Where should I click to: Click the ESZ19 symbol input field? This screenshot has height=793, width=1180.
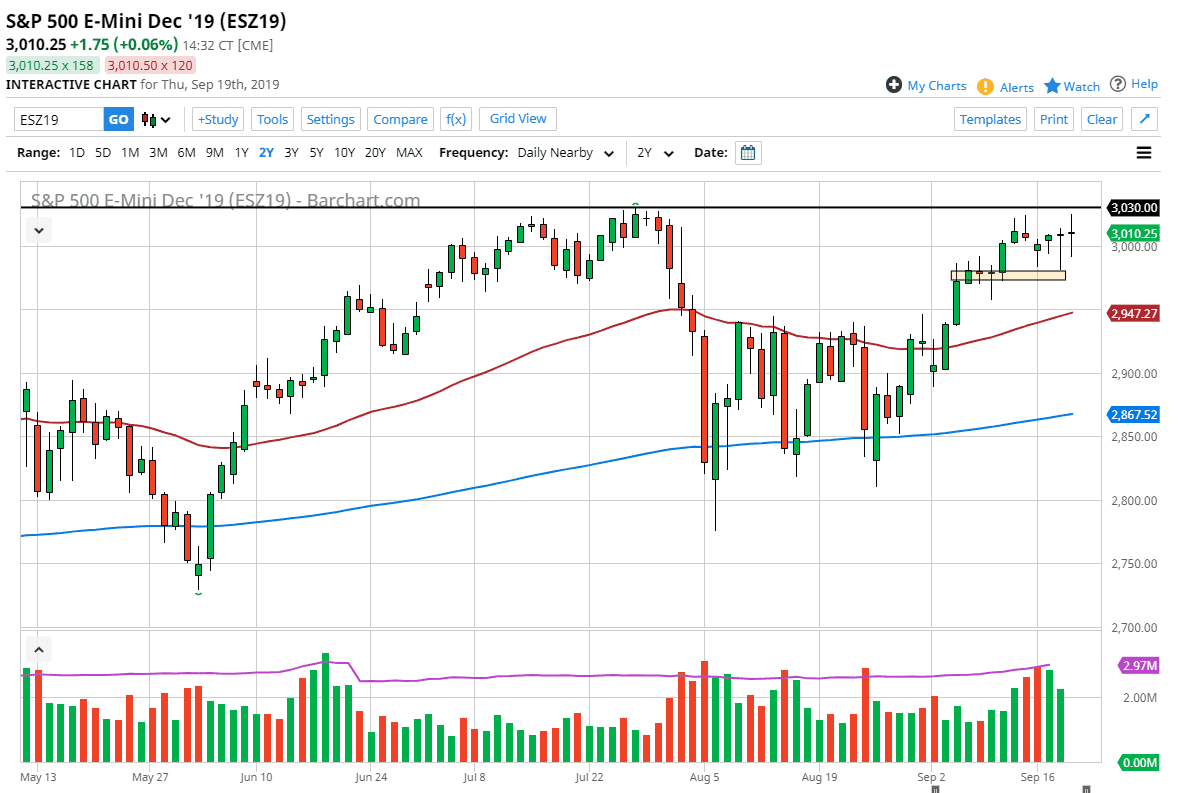pyautogui.click(x=59, y=120)
